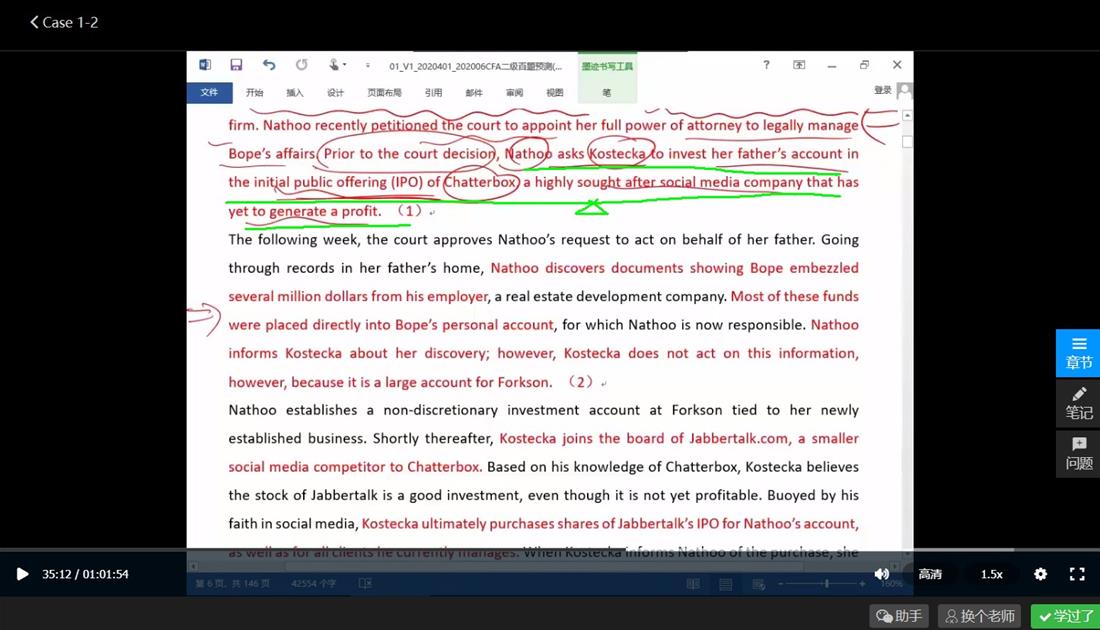Switch to the 引用 ribbon tab
The height and width of the screenshot is (630, 1100).
[x=434, y=93]
